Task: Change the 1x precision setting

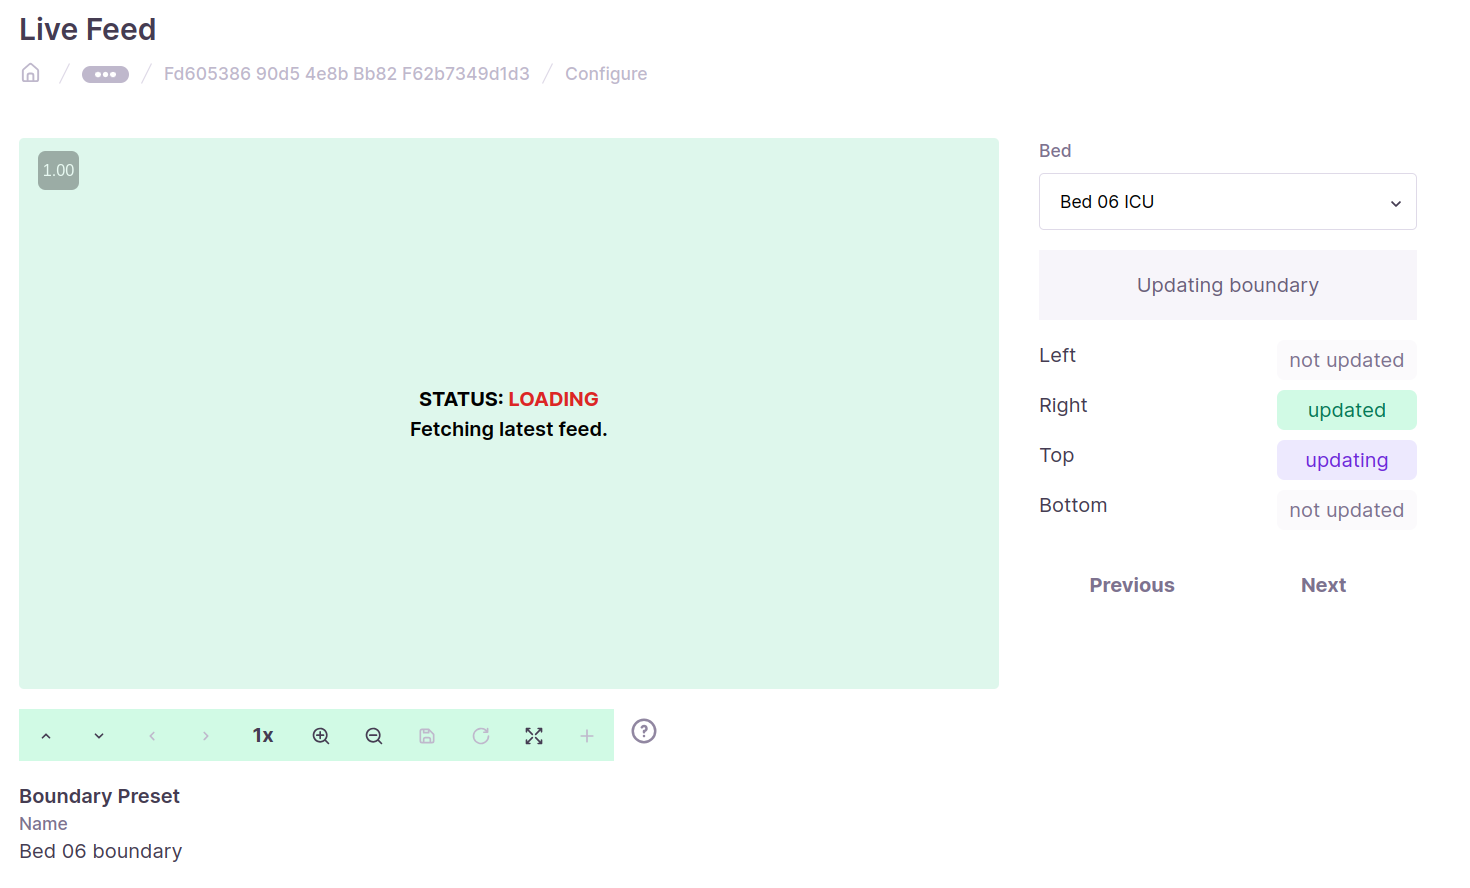Action: click(x=263, y=736)
